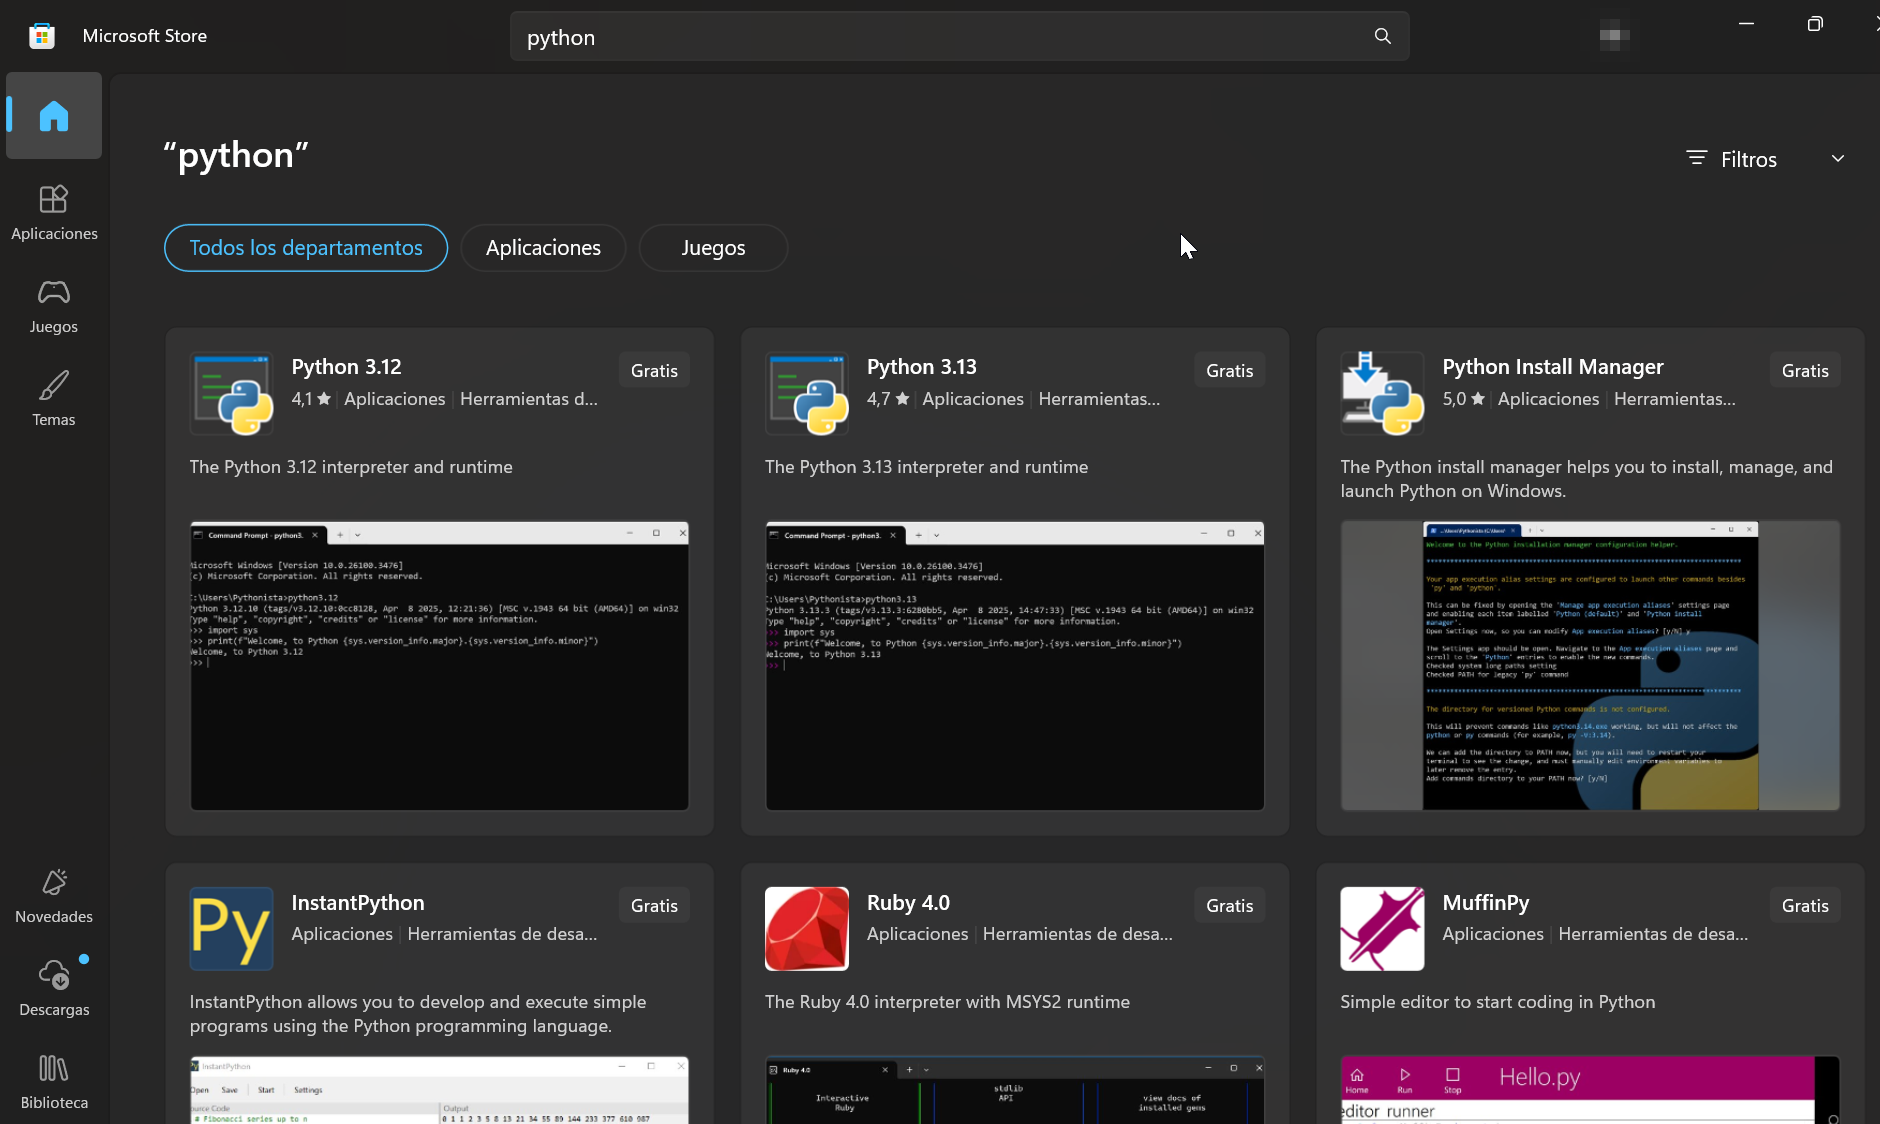Image resolution: width=1880 pixels, height=1124 pixels.
Task: Open InstantPython screenshot thumbnail
Action: [439, 1090]
